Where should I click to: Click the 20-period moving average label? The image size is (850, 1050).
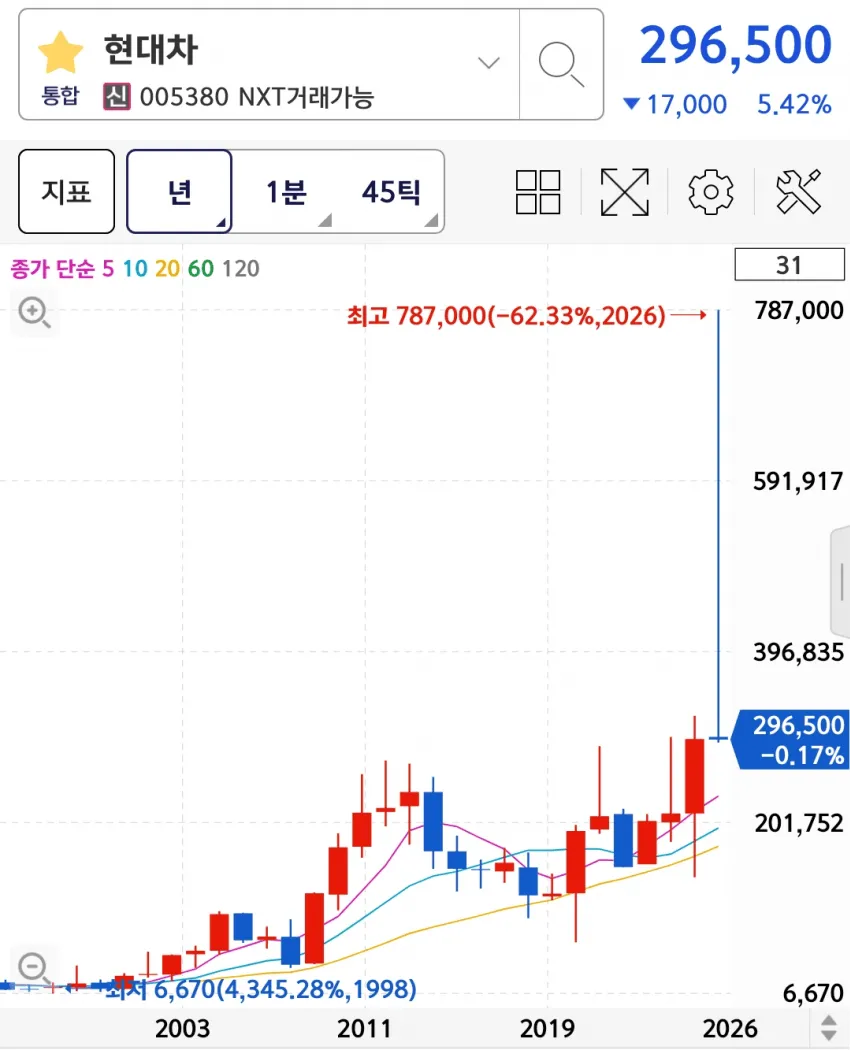click(167, 269)
